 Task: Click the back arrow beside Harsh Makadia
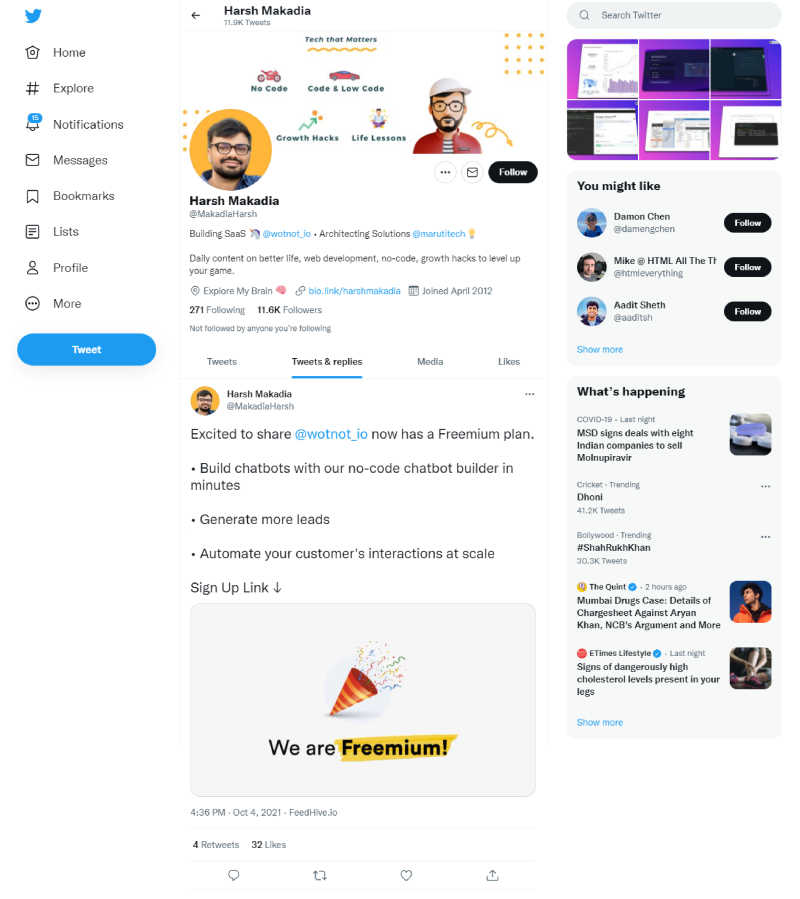click(196, 15)
